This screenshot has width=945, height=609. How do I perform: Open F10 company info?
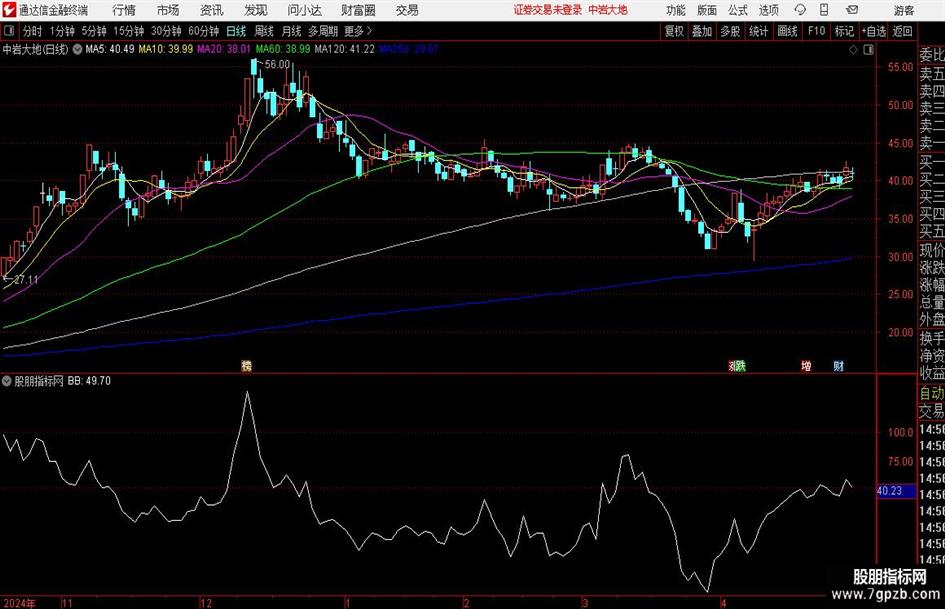tap(816, 31)
